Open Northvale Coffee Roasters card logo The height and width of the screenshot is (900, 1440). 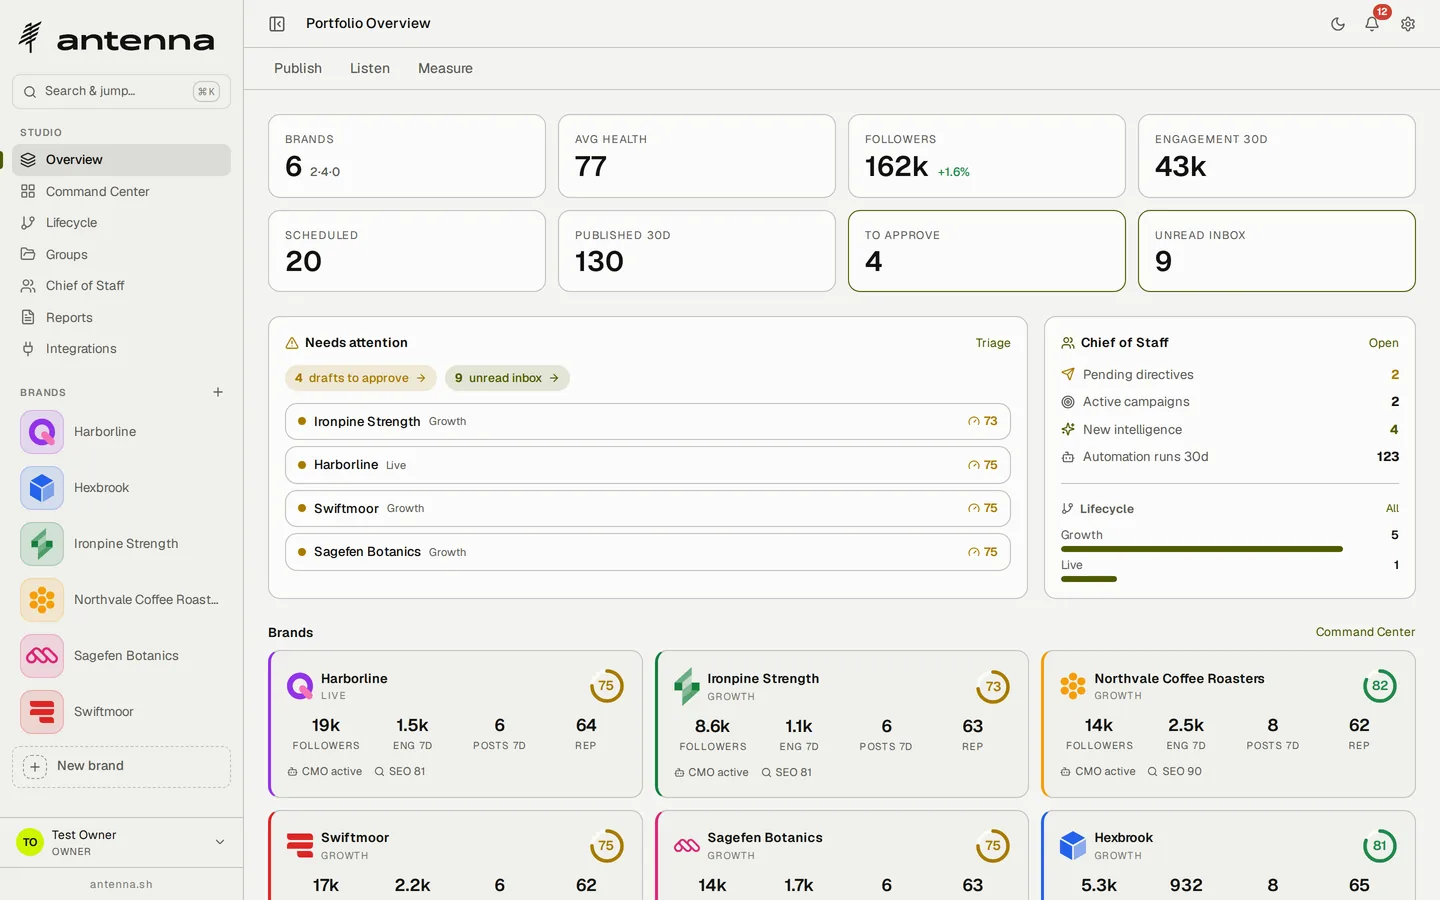1073,686
